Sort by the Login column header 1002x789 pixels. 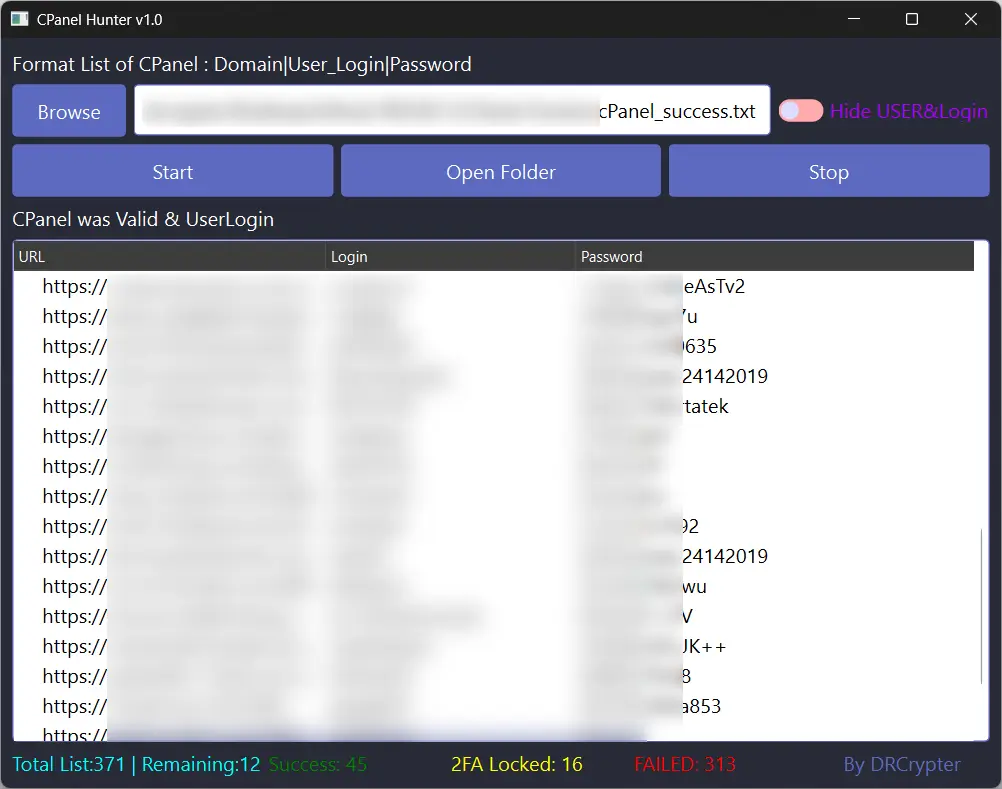[x=450, y=257]
